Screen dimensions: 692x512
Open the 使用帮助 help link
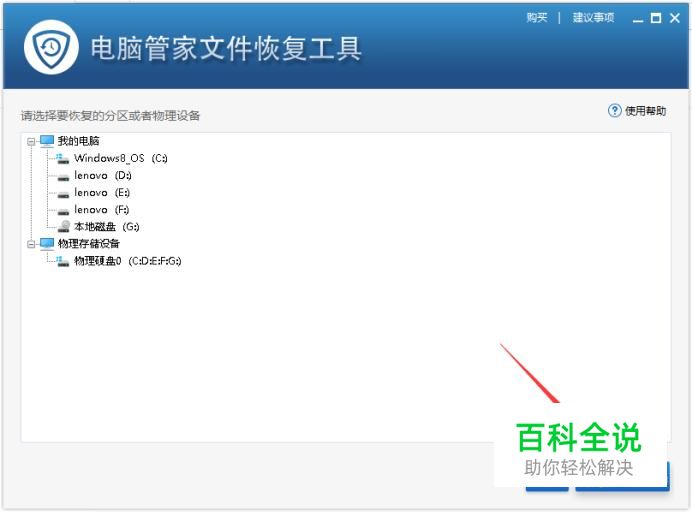coord(645,111)
